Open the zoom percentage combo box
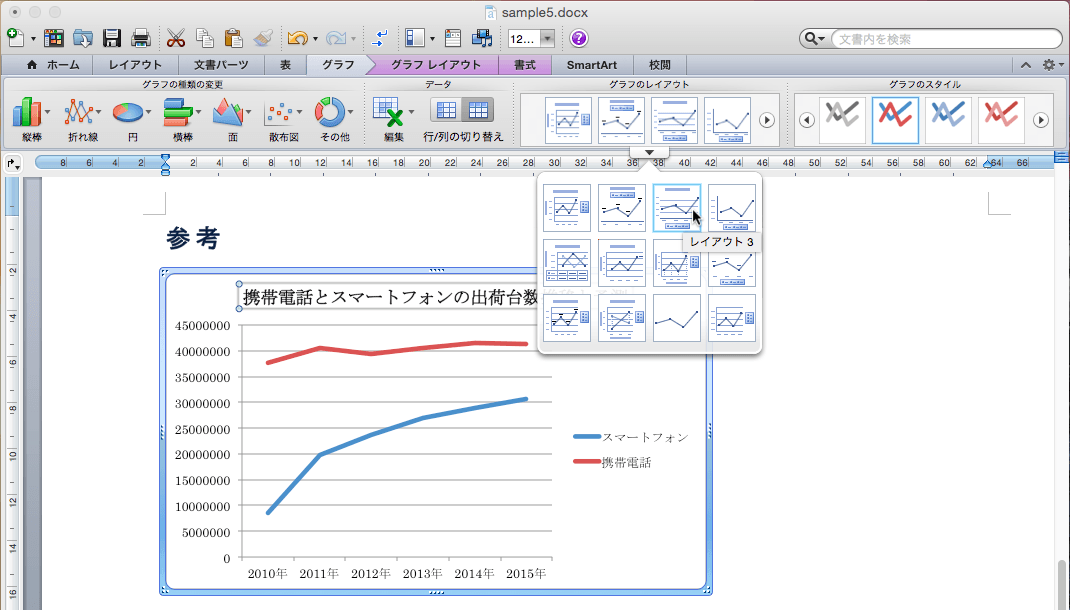 [531, 39]
